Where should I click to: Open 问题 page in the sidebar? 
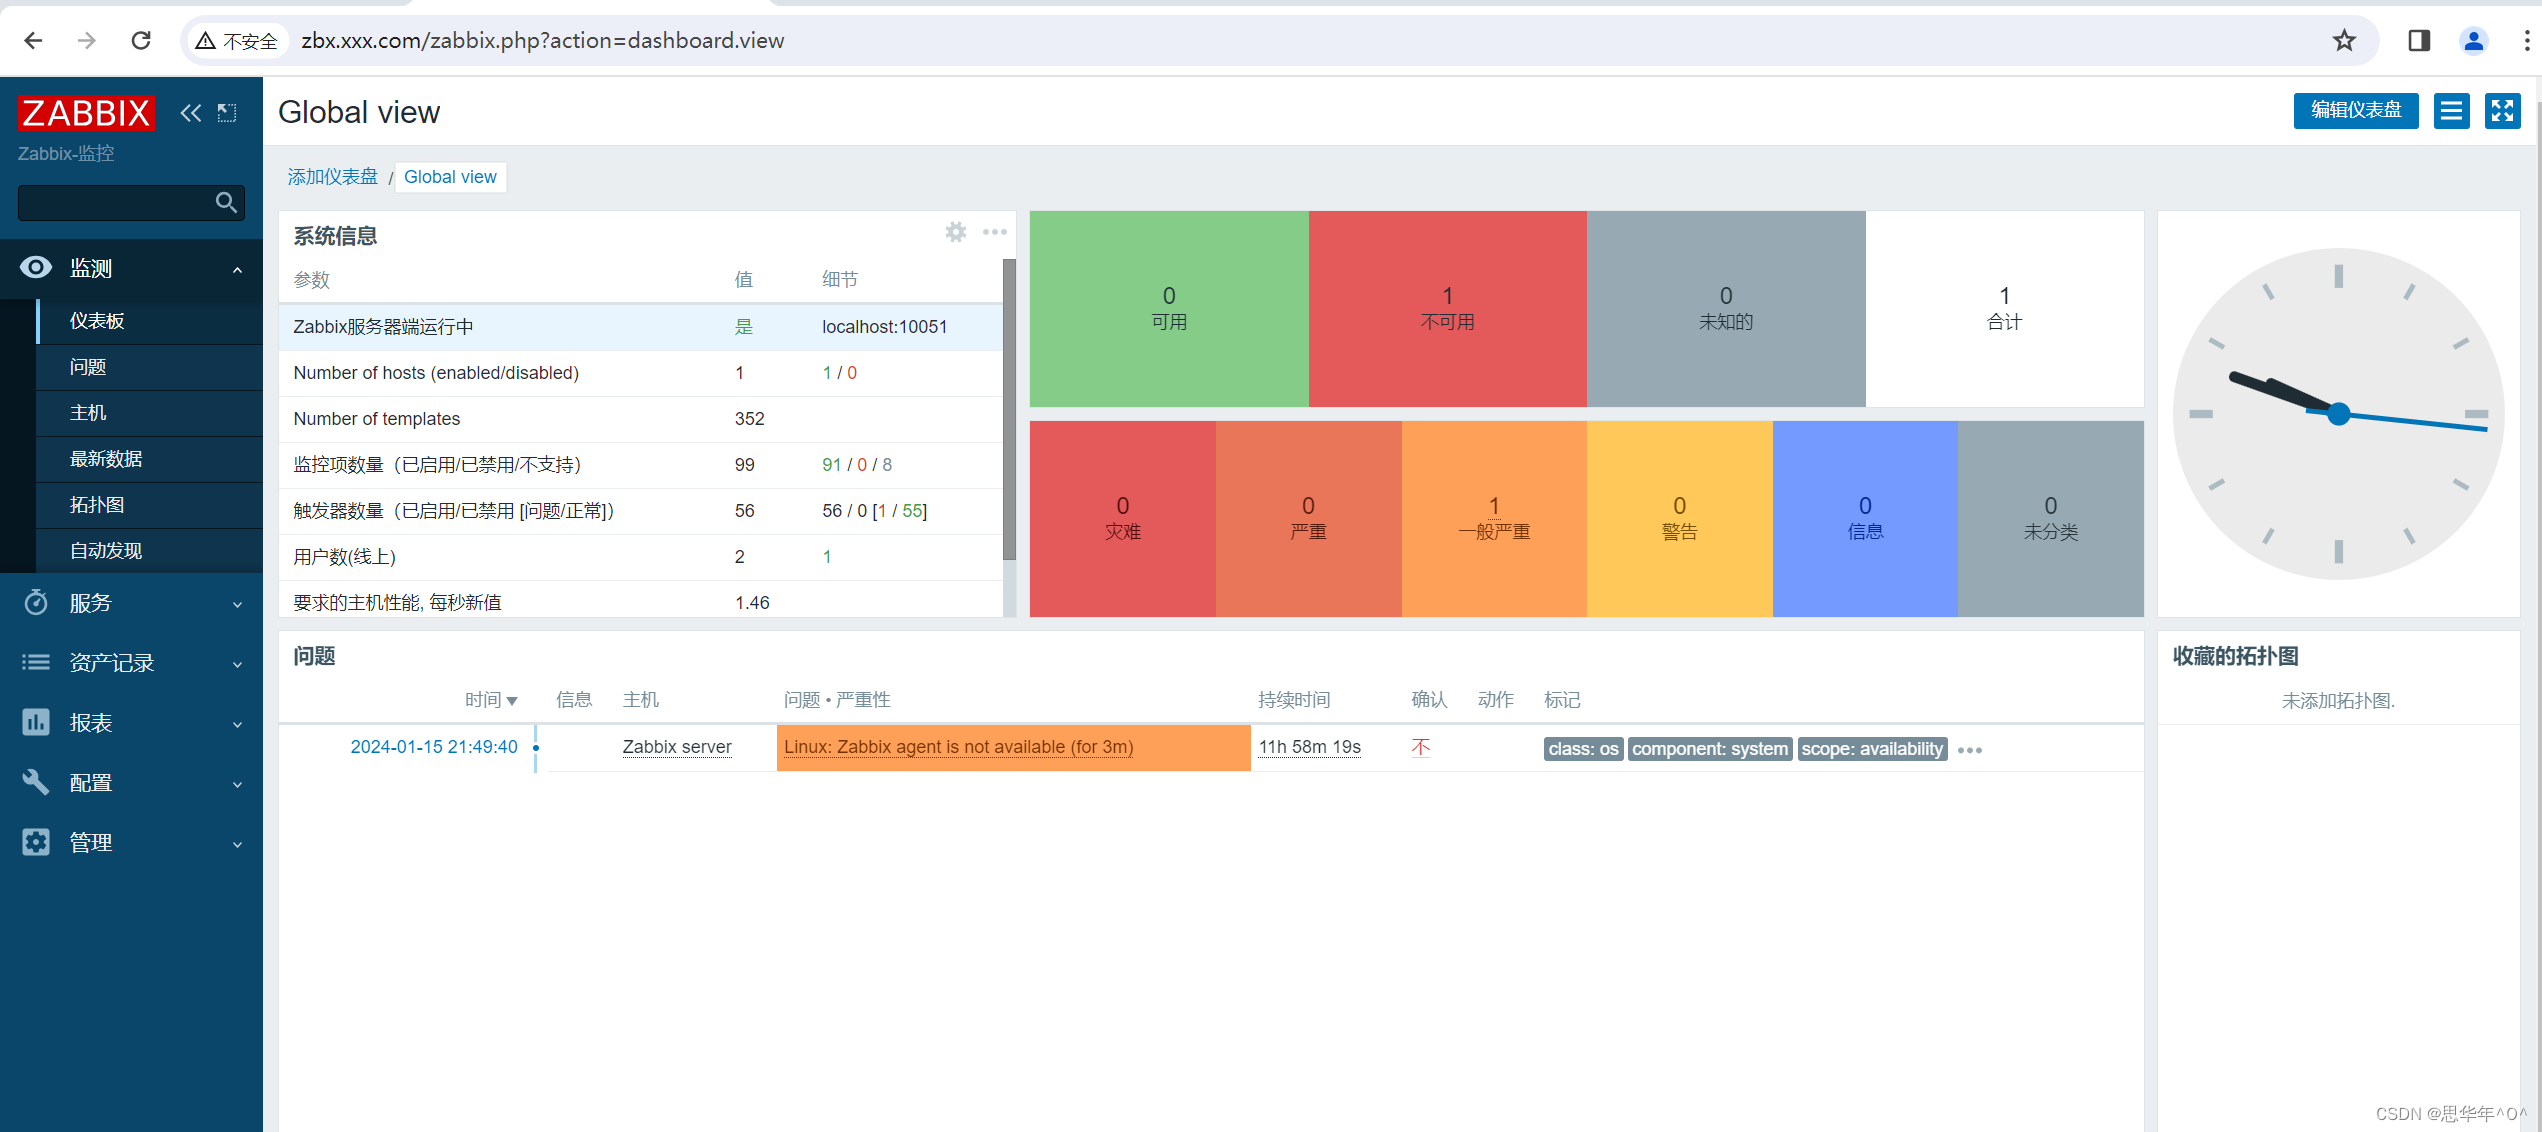(x=88, y=367)
